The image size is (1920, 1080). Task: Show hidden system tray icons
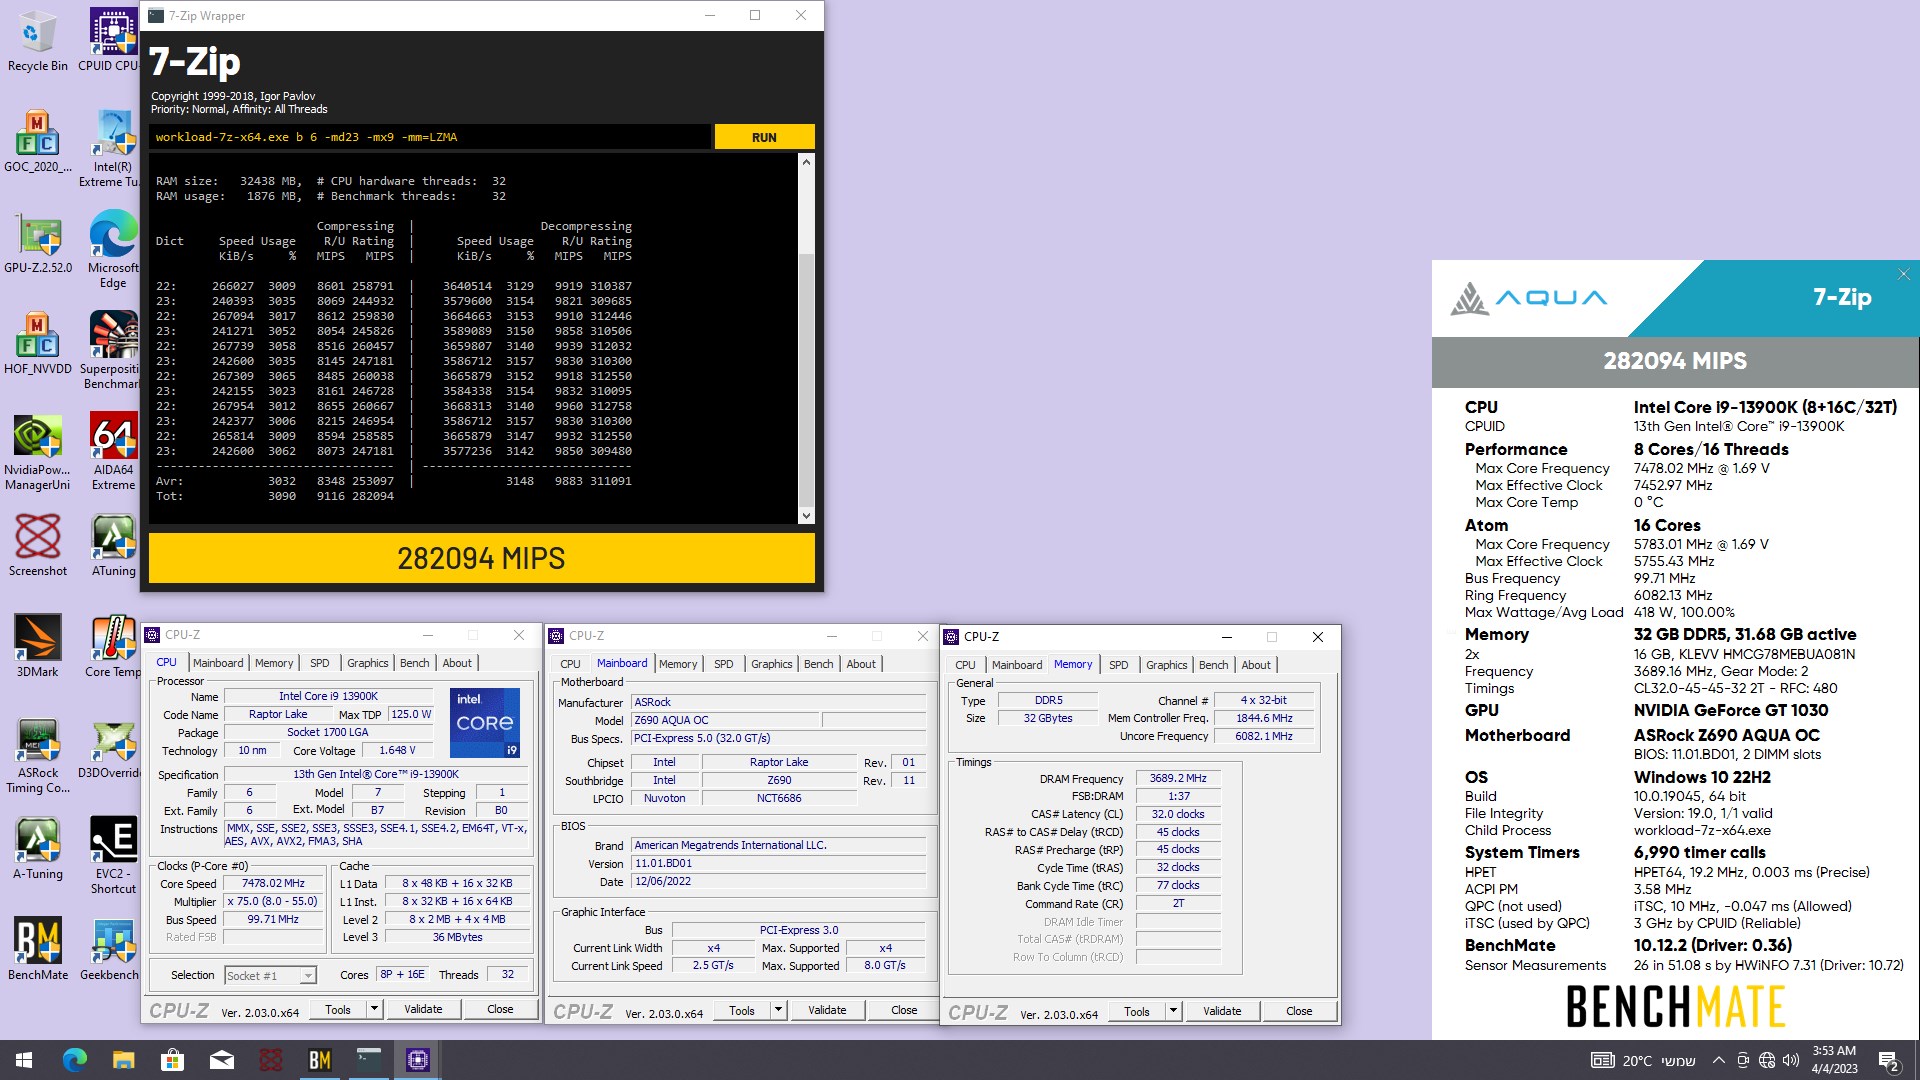coord(1718,1060)
